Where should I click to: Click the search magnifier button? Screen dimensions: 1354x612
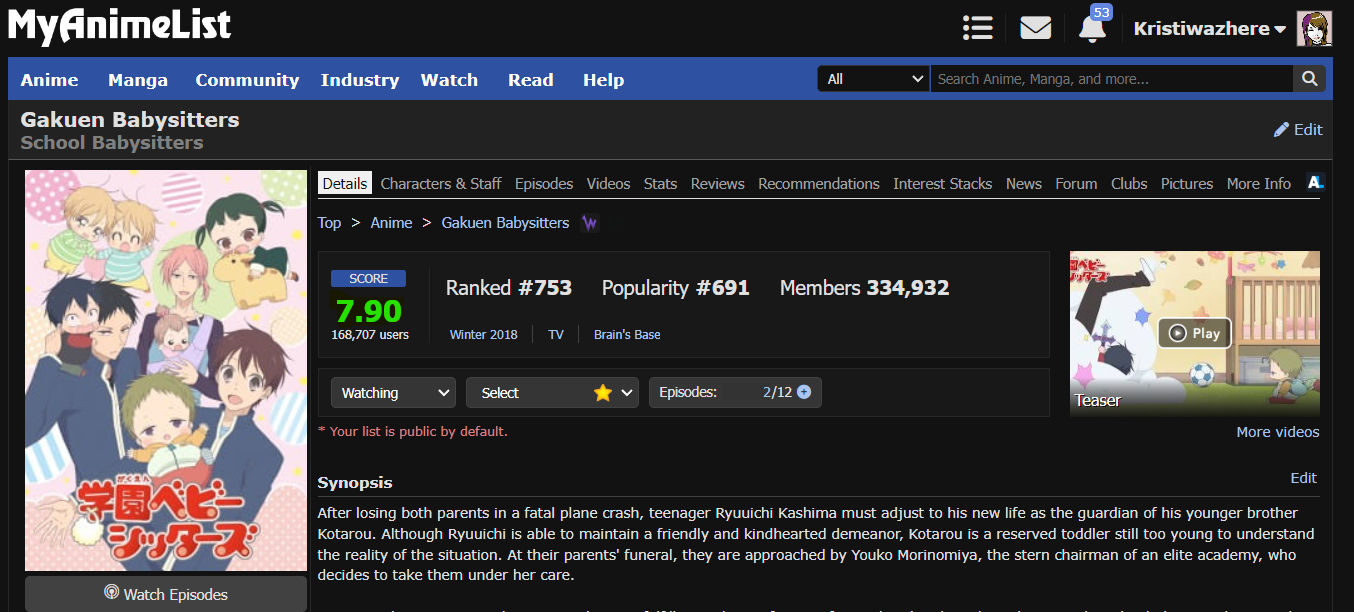[x=1309, y=79]
